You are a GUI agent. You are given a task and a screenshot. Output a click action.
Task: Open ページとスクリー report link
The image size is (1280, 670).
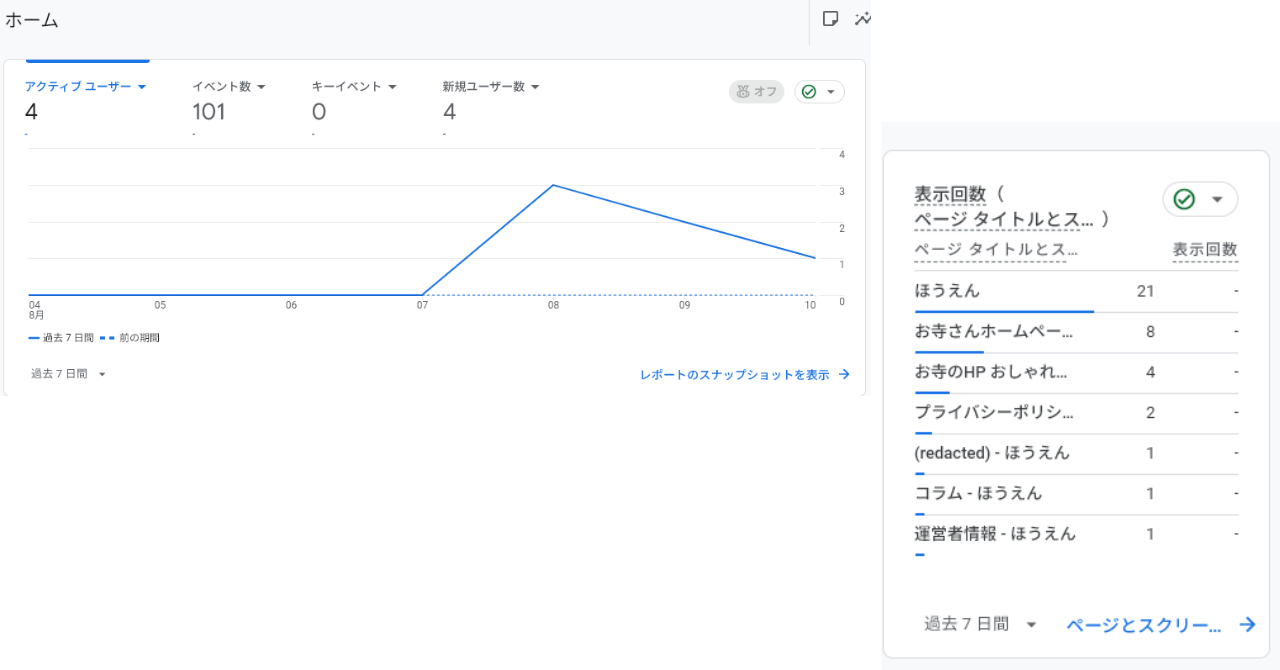[x=1144, y=625]
